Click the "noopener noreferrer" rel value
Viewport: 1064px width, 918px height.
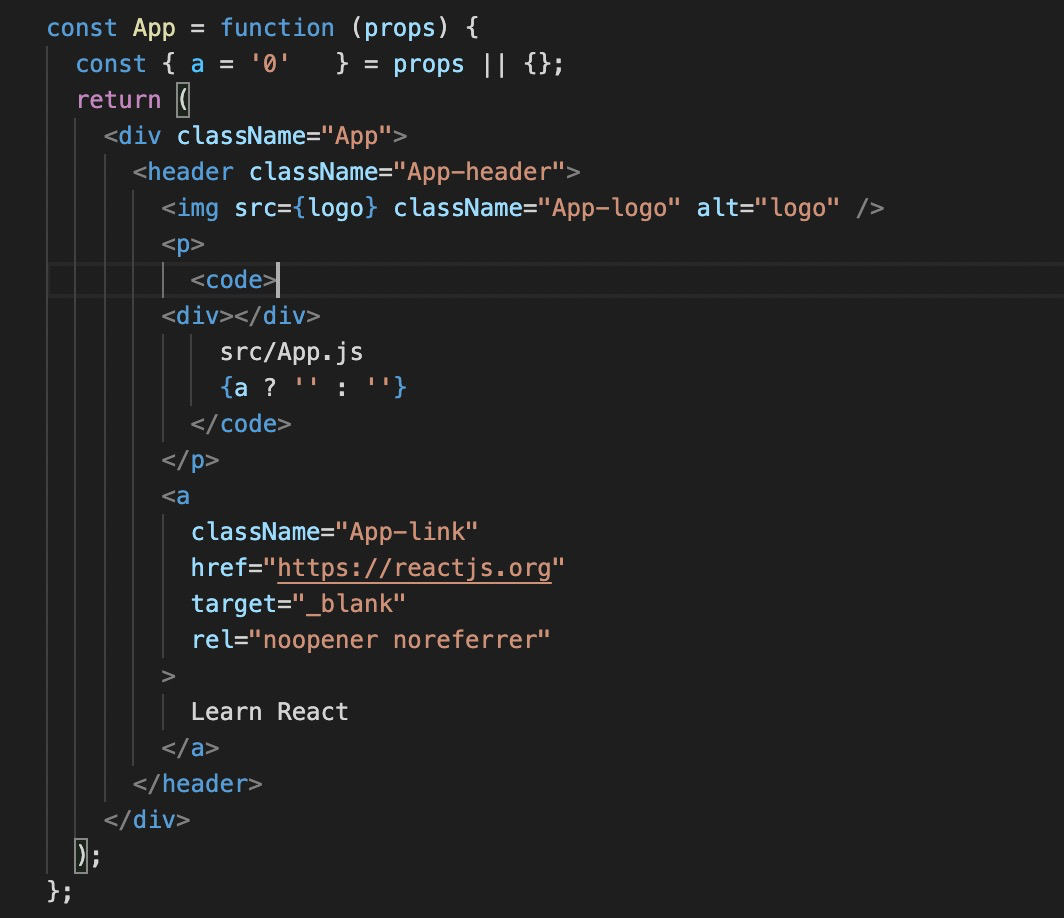coord(399,639)
